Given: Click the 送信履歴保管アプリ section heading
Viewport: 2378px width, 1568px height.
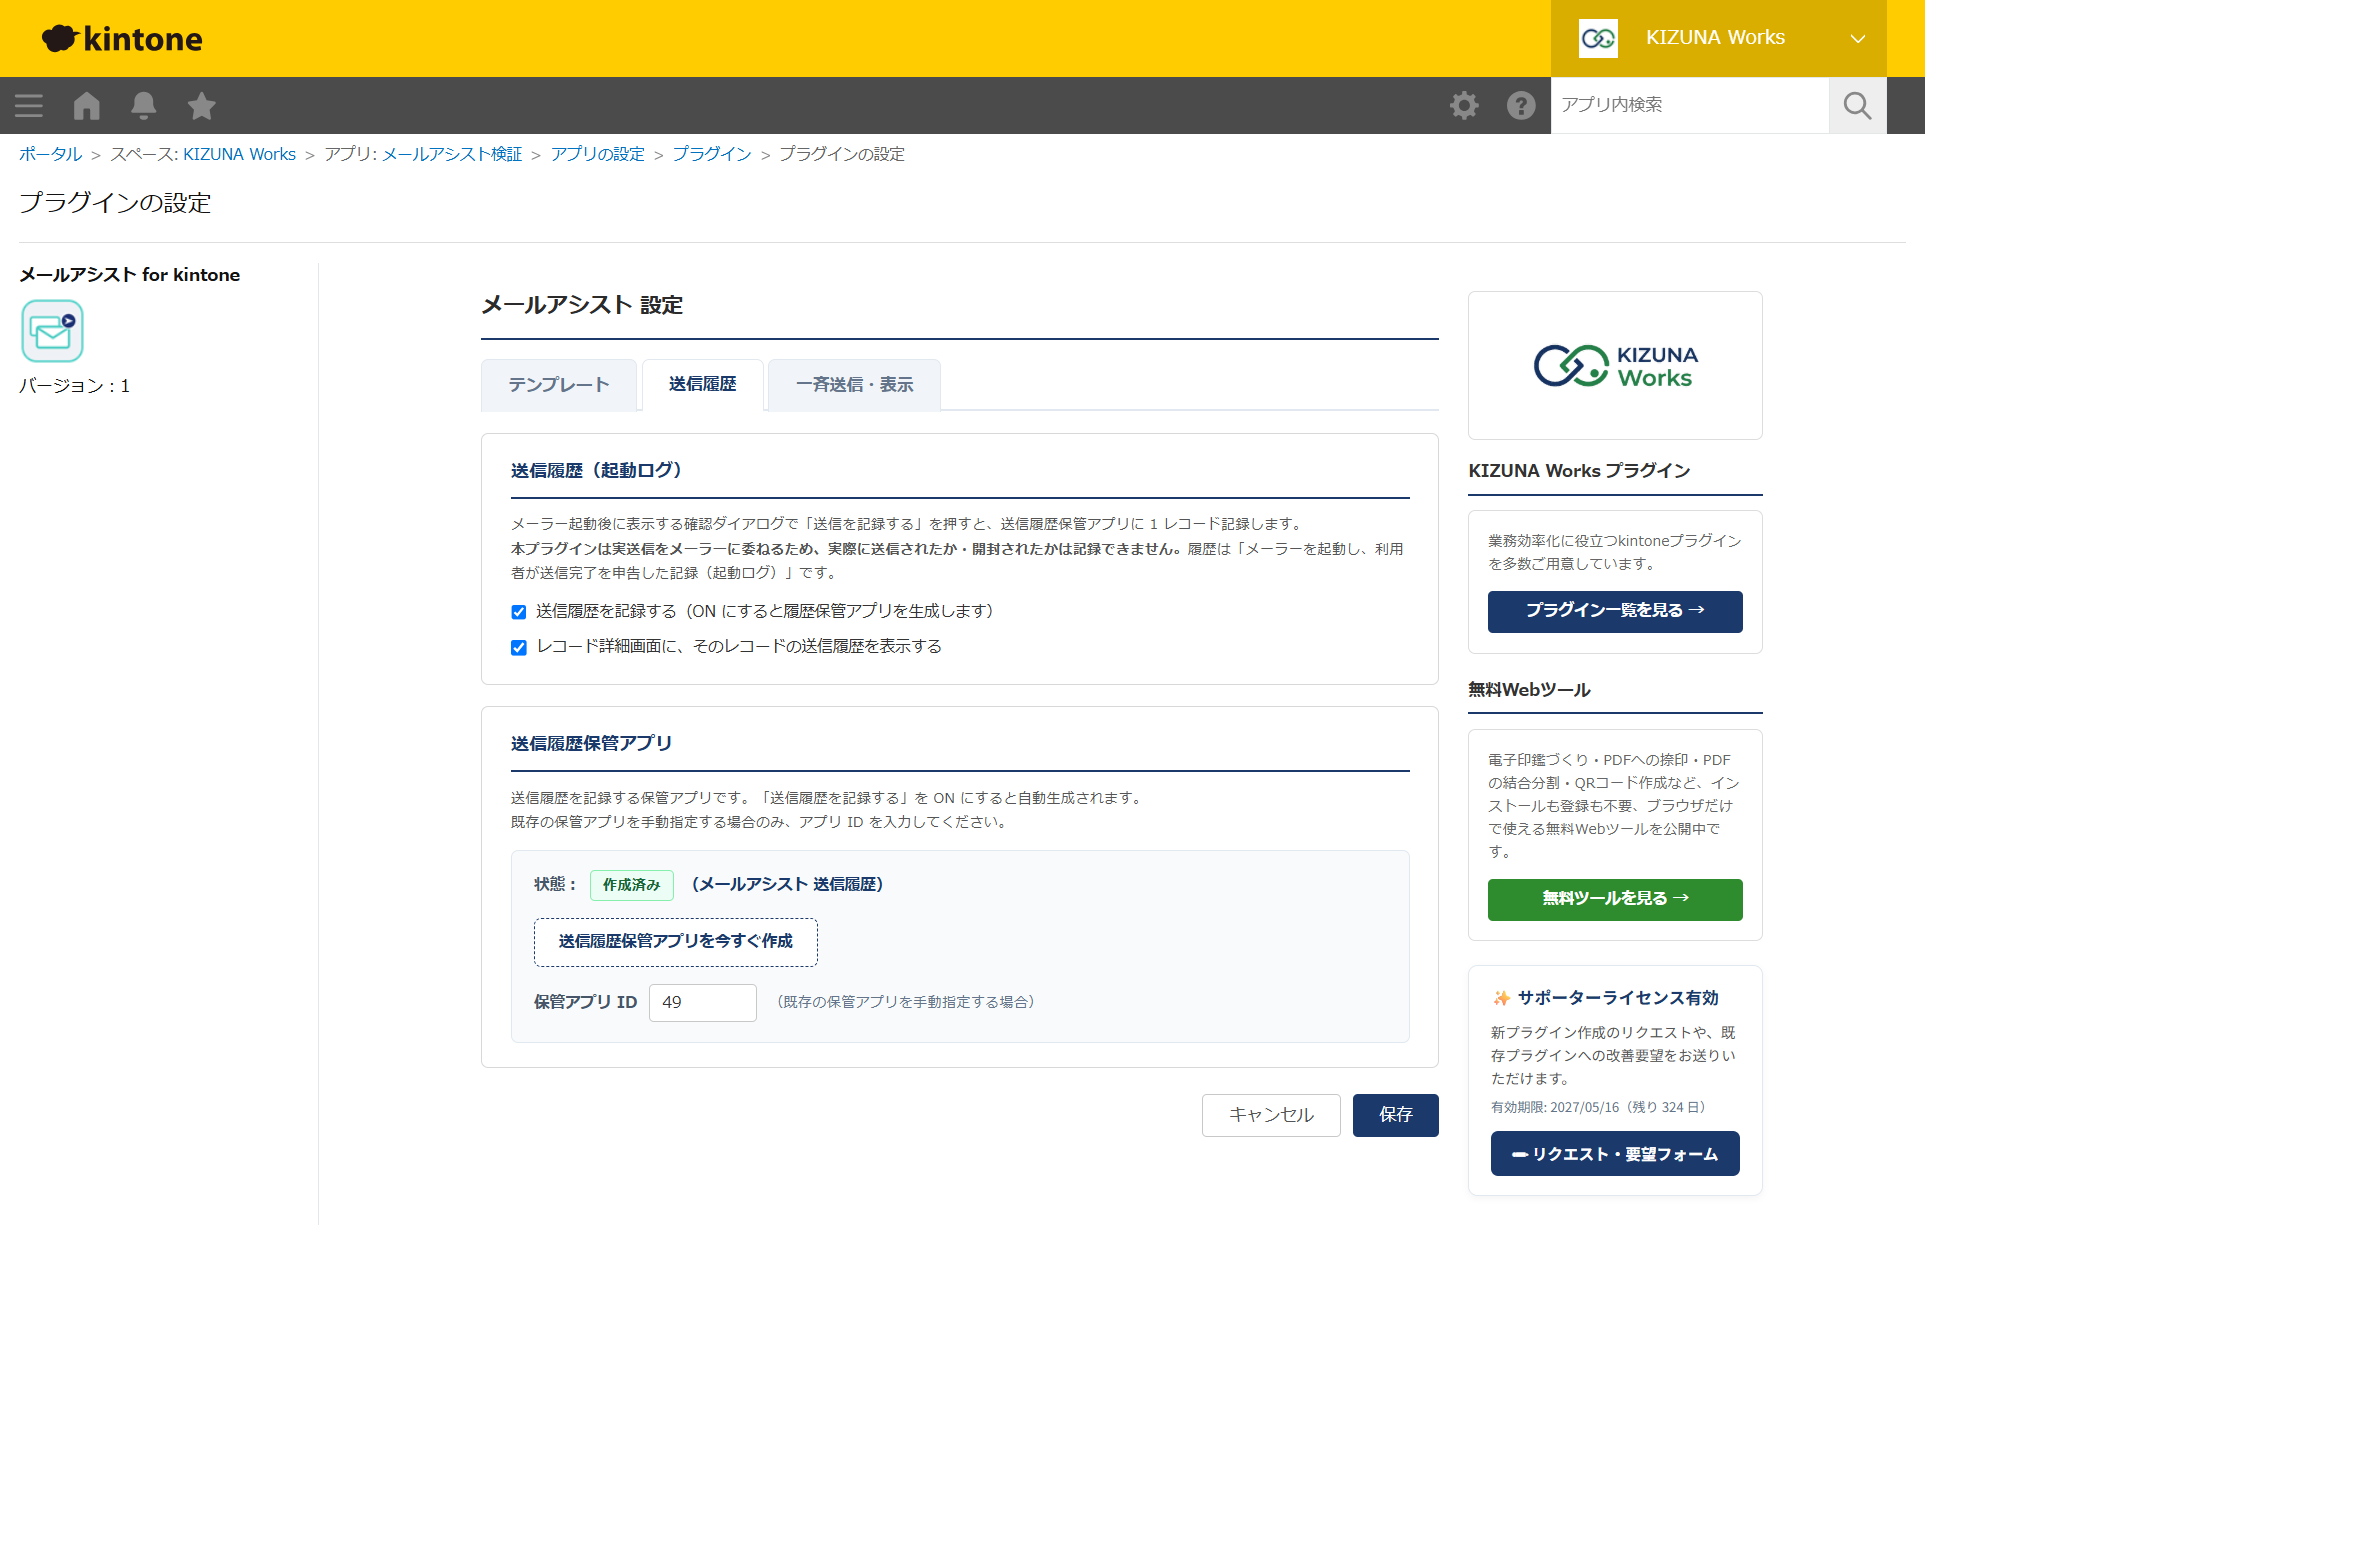Looking at the screenshot, I should point(591,744).
